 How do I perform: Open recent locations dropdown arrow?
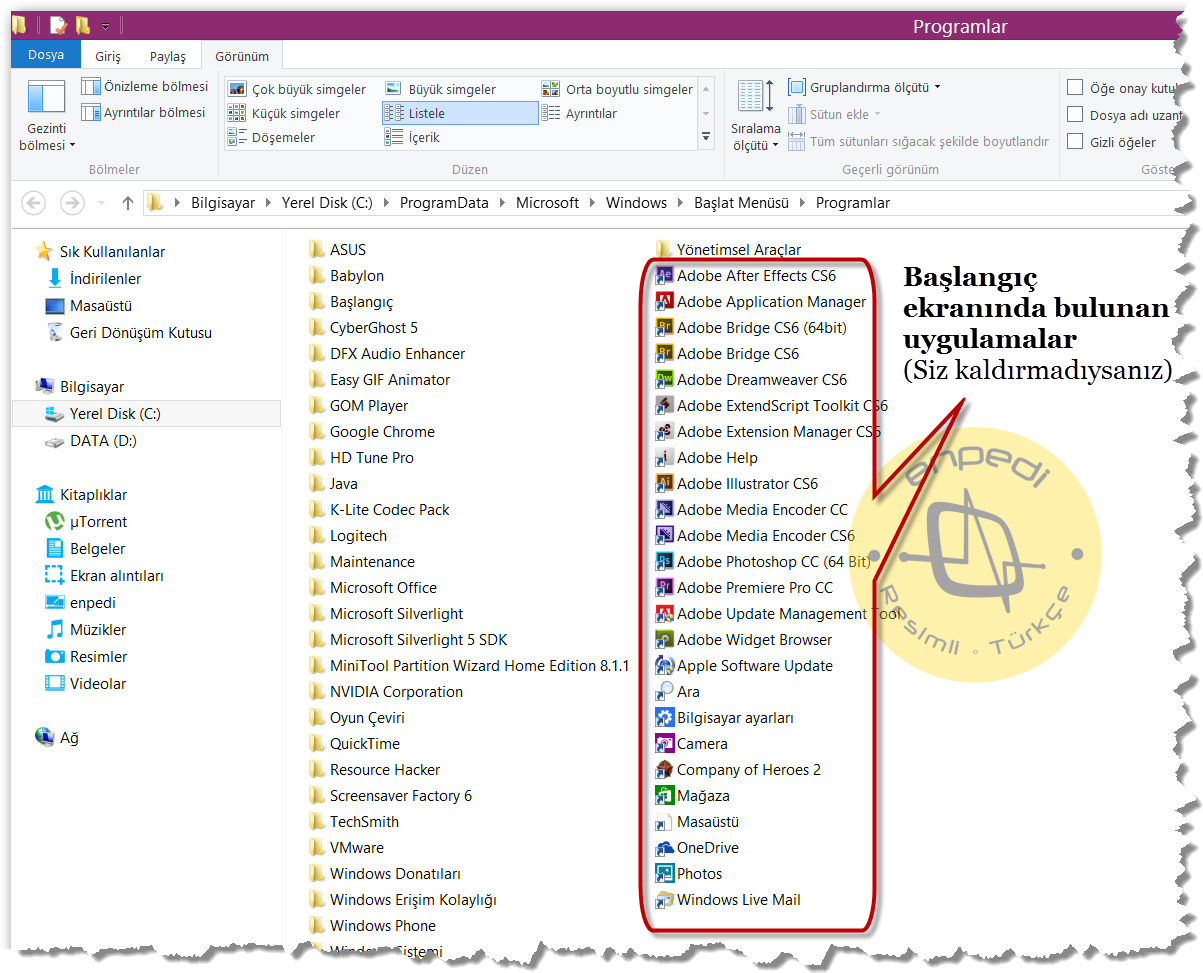pos(101,203)
